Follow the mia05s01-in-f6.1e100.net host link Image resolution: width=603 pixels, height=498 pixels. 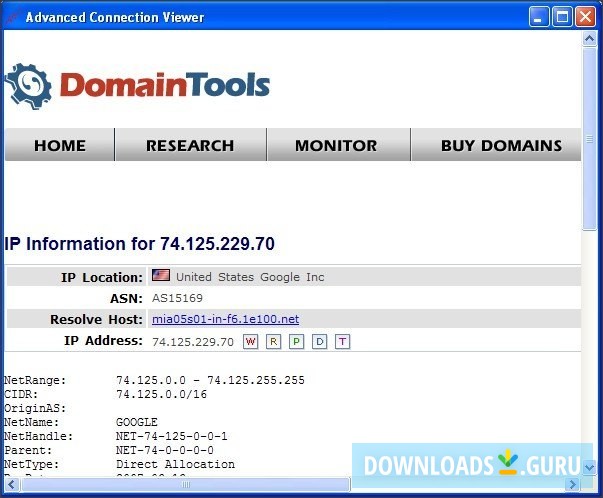225,319
